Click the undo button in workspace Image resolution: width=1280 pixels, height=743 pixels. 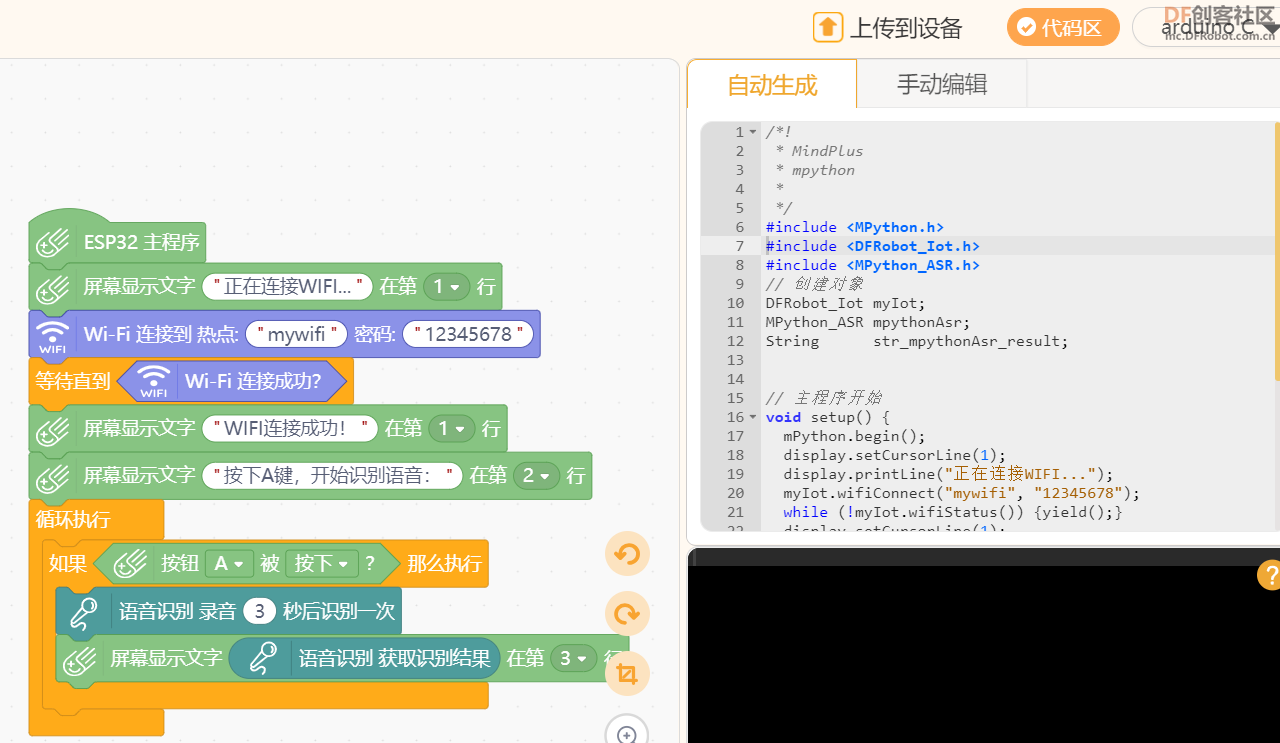tap(627, 554)
